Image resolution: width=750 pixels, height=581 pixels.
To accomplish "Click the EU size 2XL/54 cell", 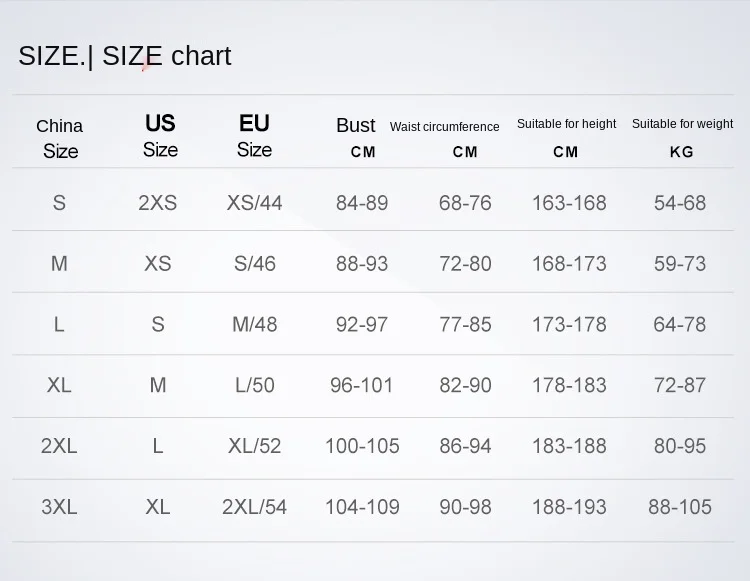I will [255, 507].
